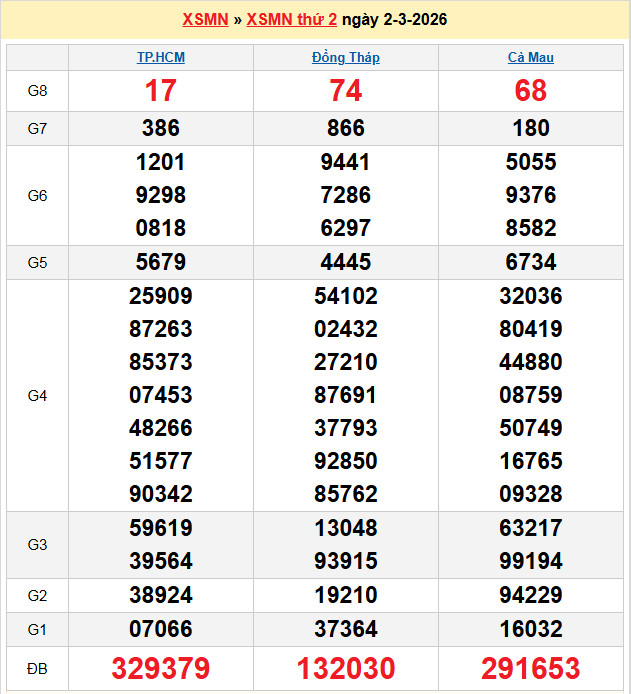
Task: Select Đồng Tháp special prize 132030
Action: pyautogui.click(x=346, y=669)
